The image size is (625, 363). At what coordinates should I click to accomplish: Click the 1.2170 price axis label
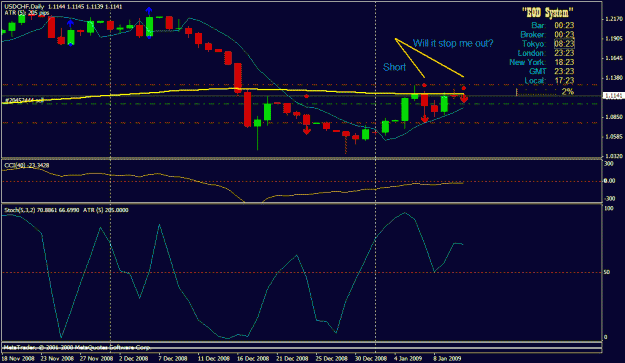click(x=614, y=19)
